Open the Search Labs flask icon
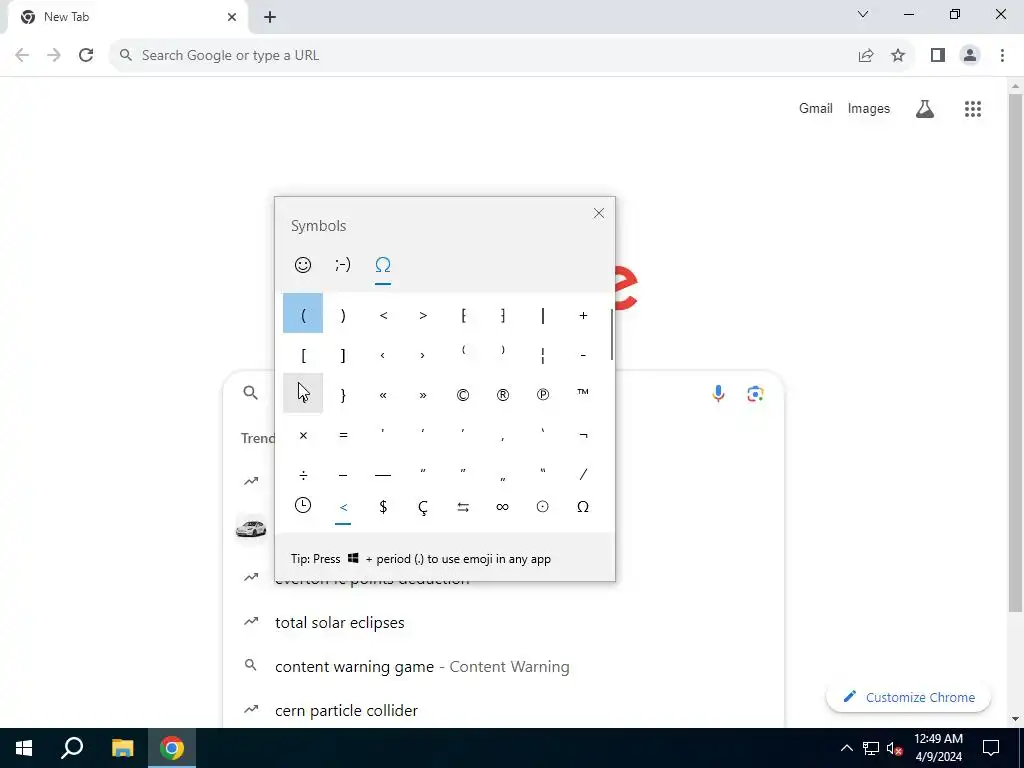 tap(925, 109)
